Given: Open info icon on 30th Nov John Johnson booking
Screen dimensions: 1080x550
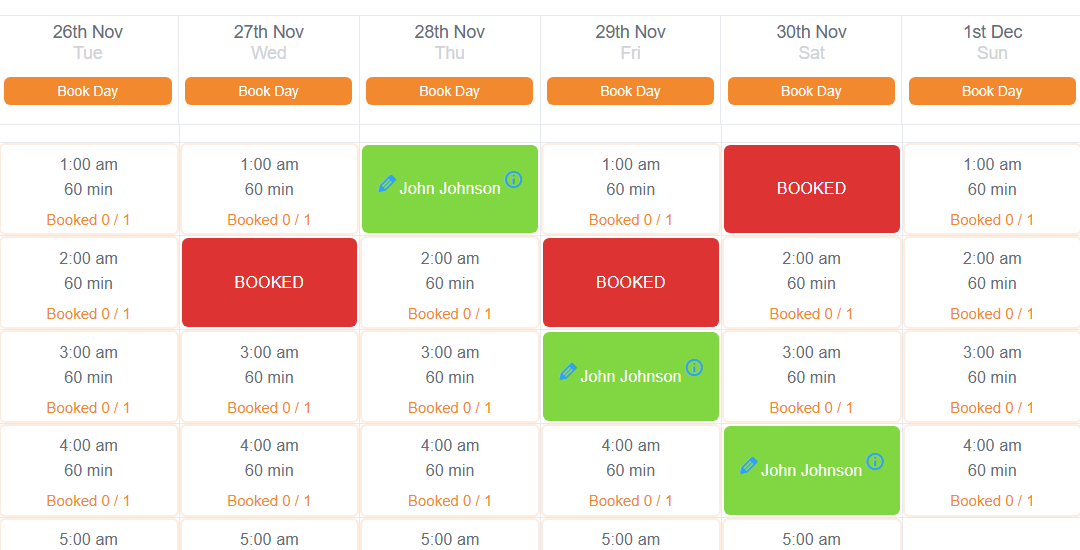Looking at the screenshot, I should point(875,461).
